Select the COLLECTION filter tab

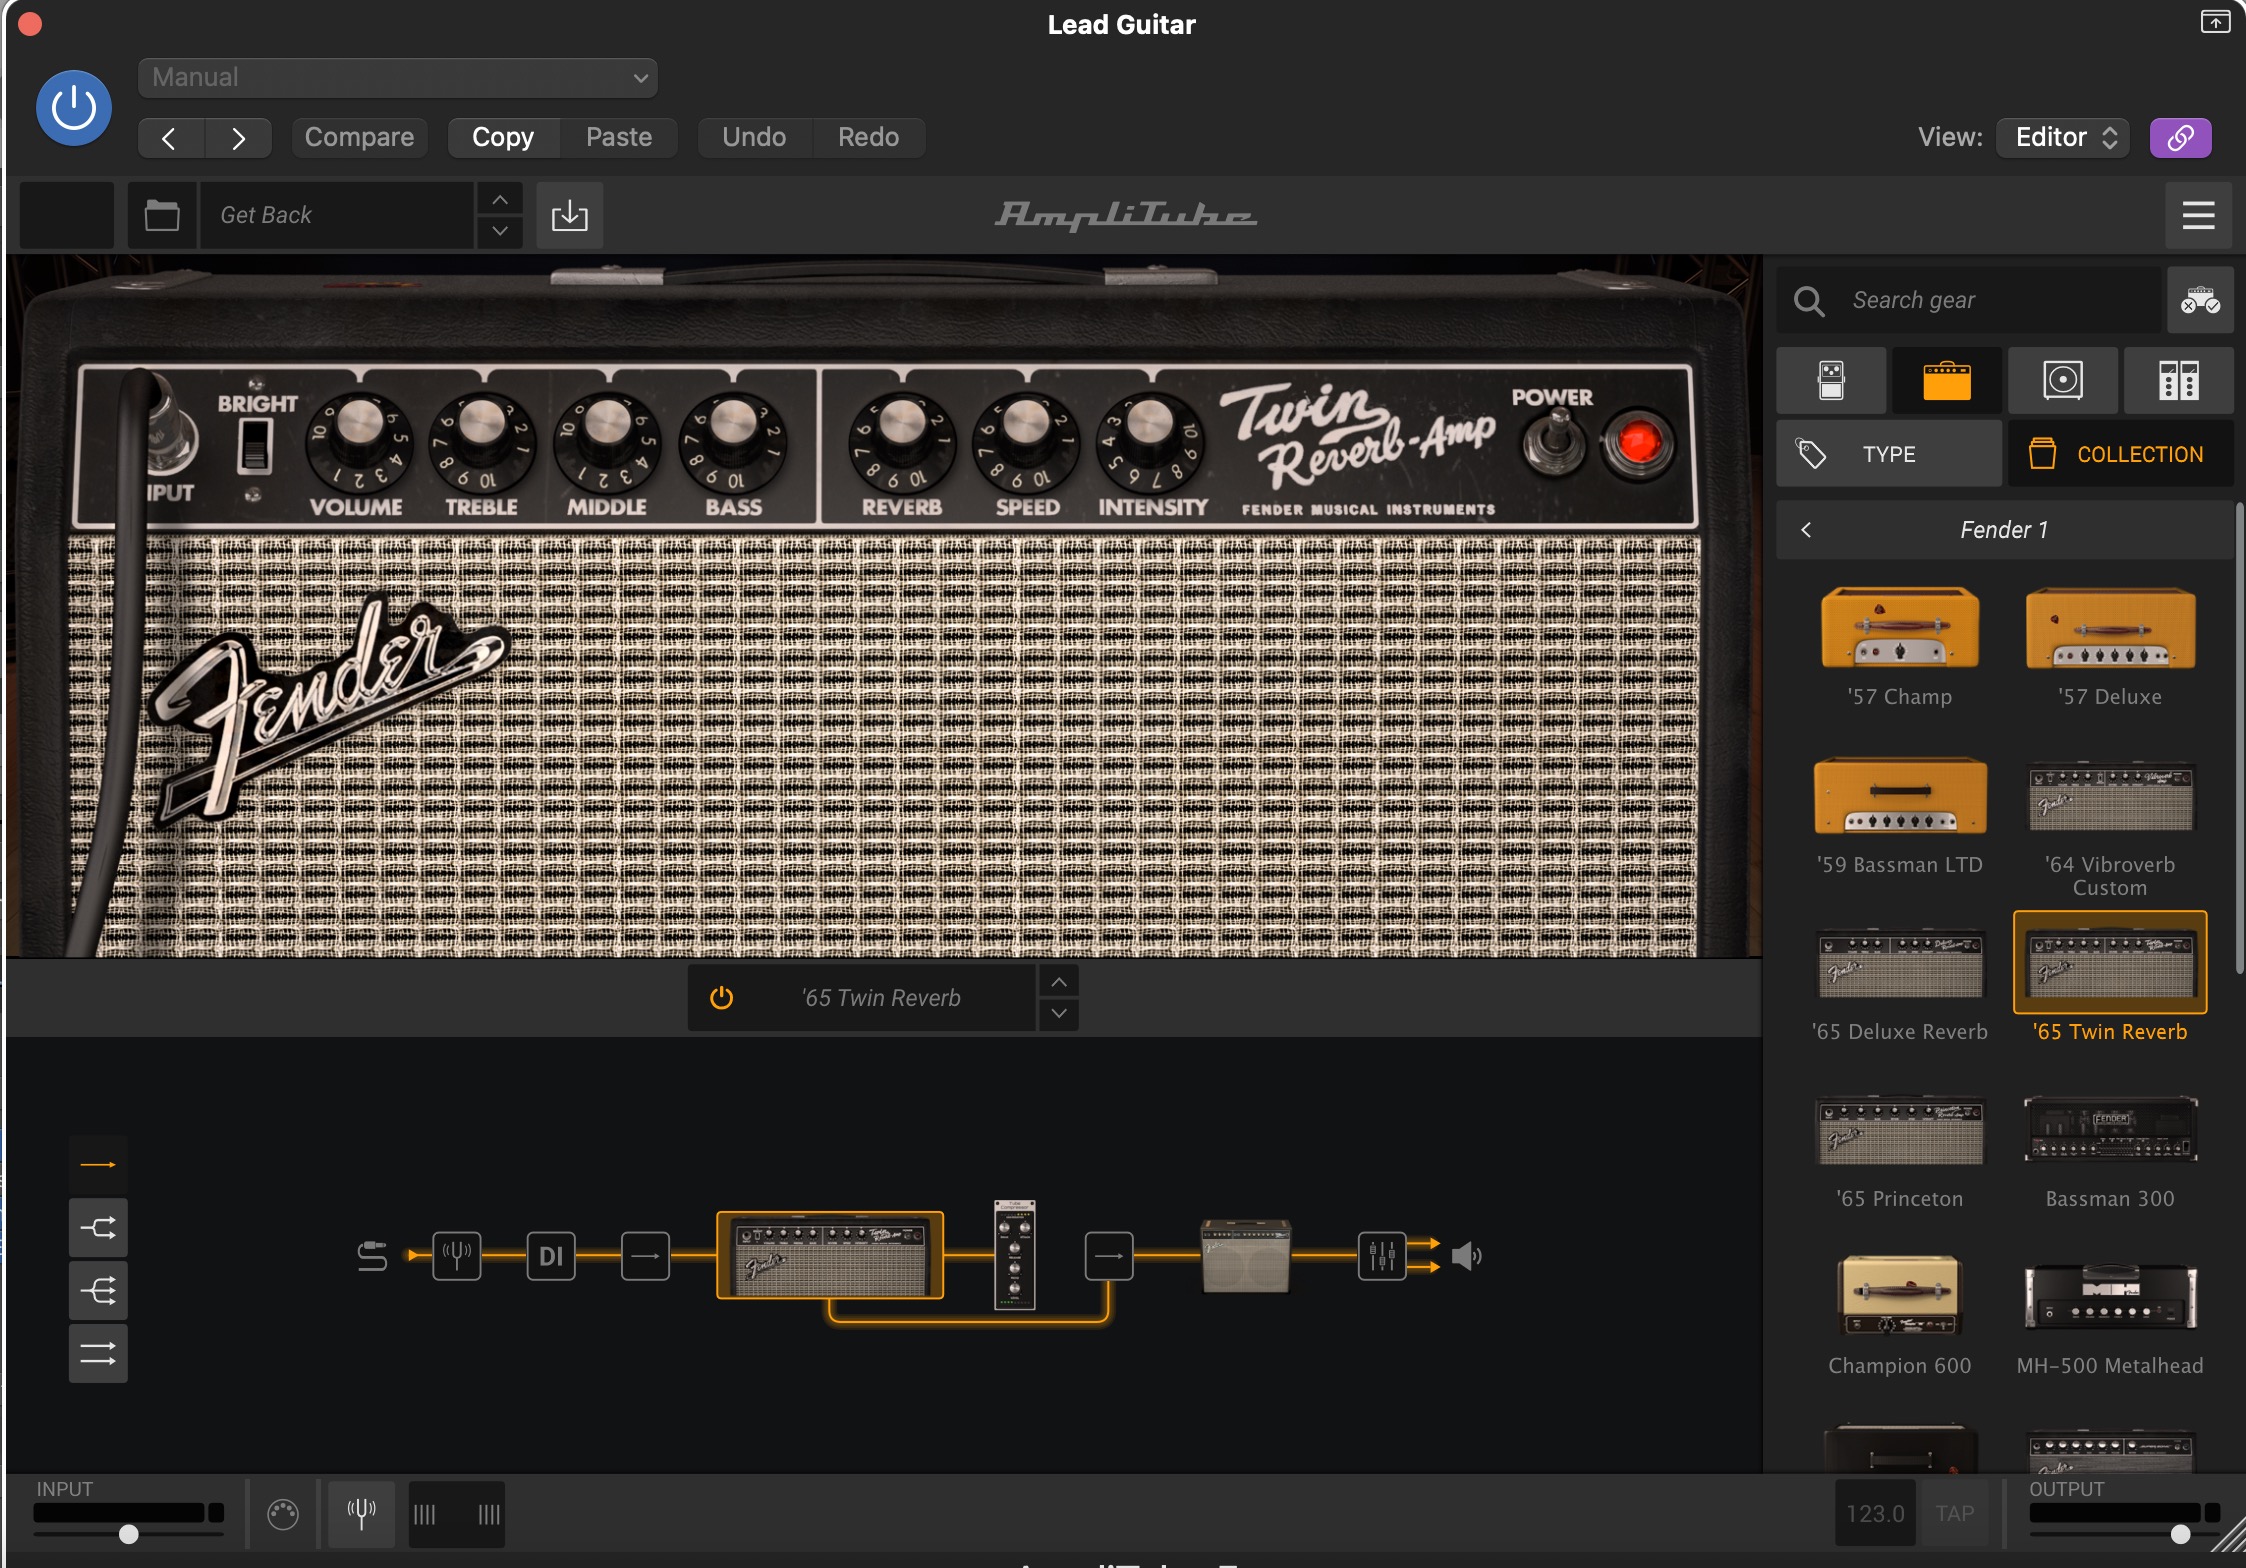pyautogui.click(x=2121, y=454)
